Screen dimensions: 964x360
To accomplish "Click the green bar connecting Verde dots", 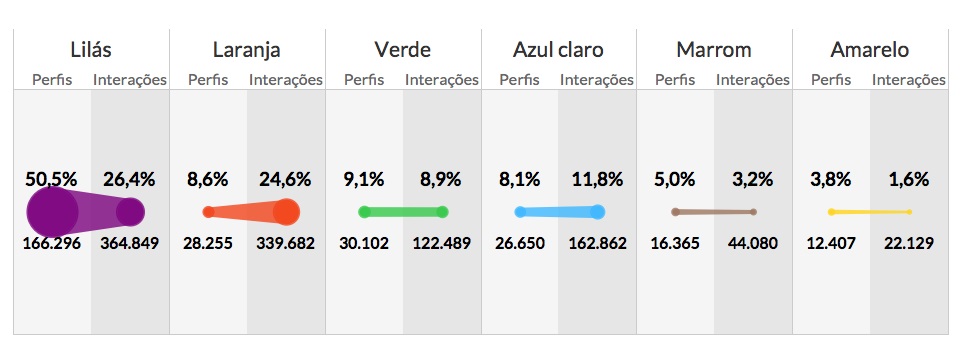I will pos(403,212).
